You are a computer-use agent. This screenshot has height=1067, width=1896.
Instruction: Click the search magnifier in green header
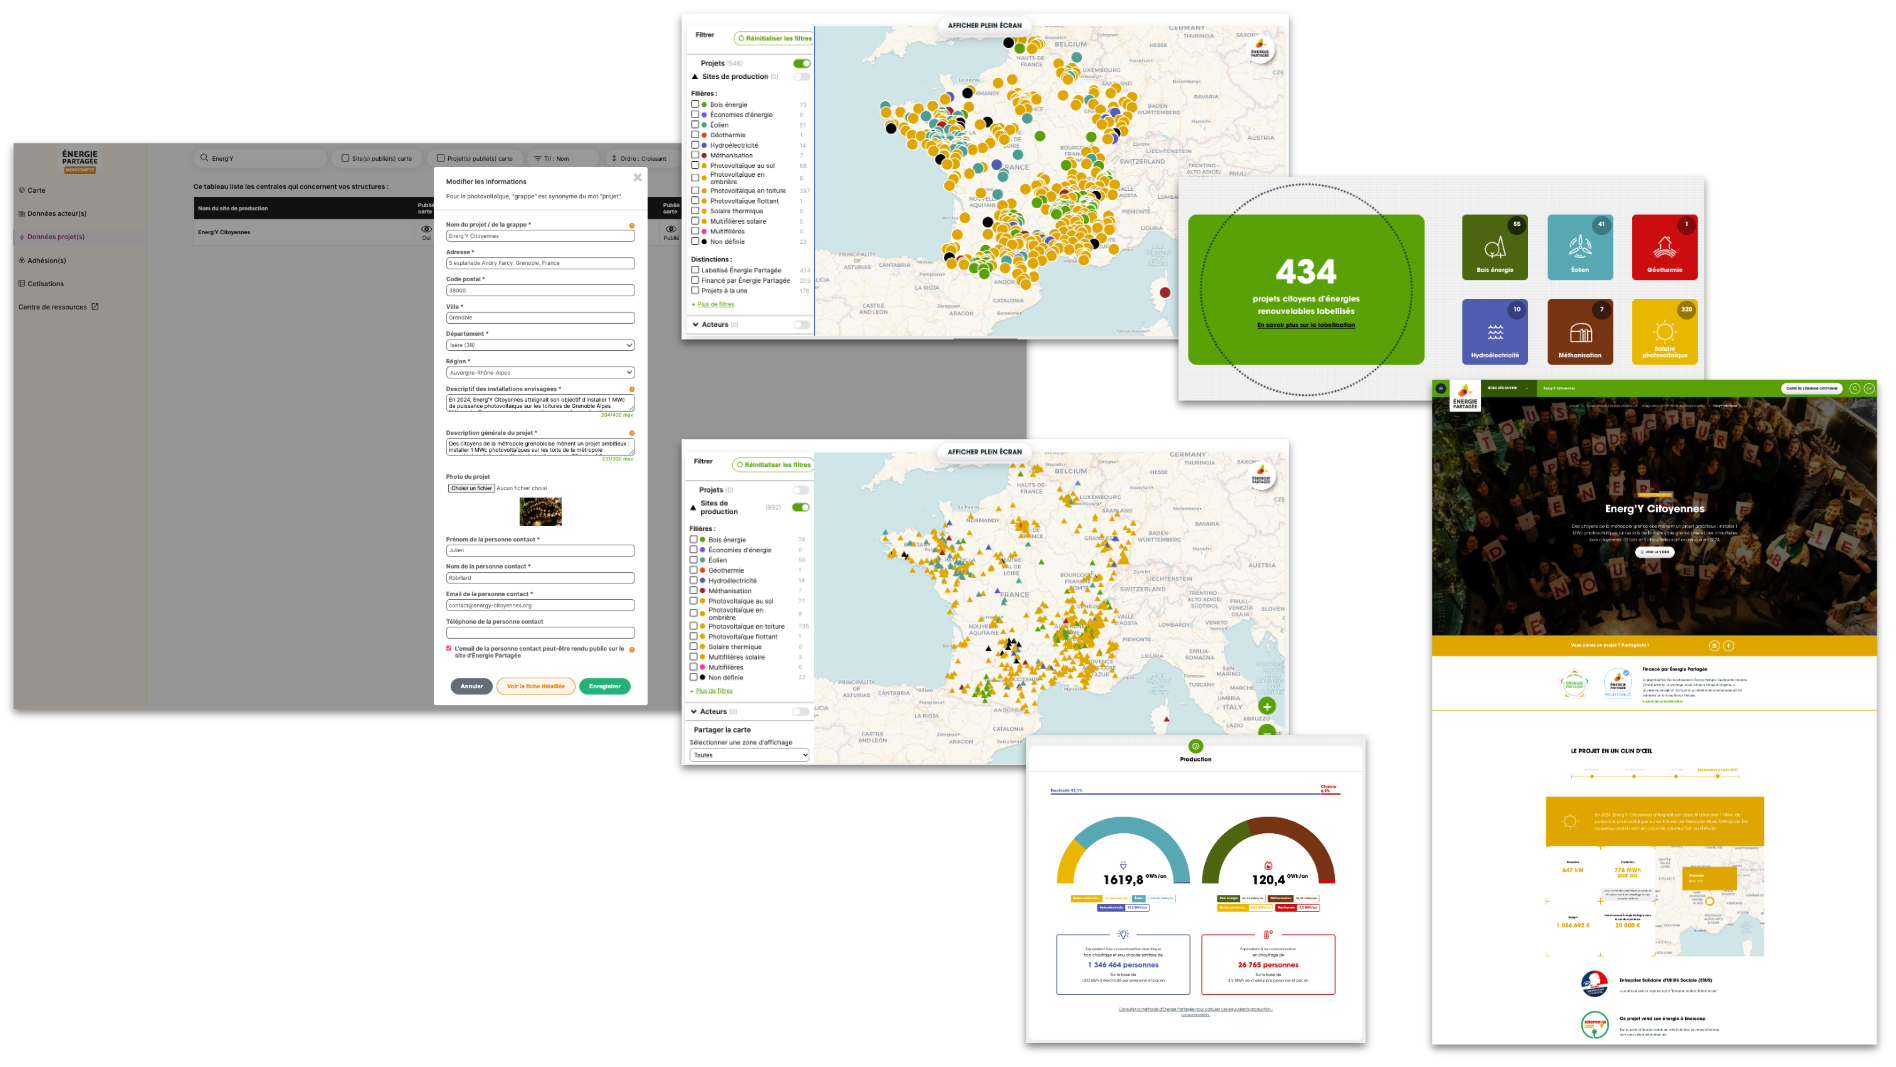[1854, 388]
